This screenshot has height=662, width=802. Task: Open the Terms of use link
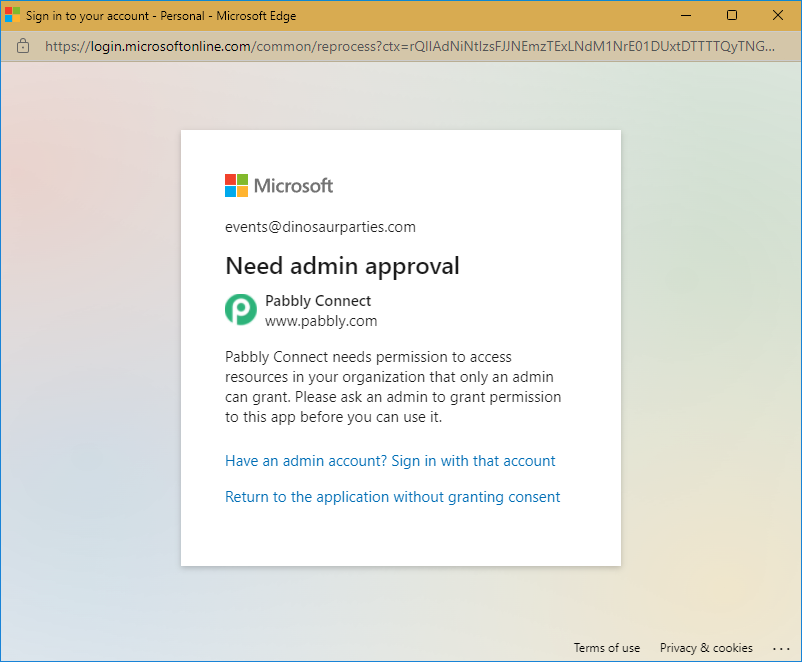607,648
